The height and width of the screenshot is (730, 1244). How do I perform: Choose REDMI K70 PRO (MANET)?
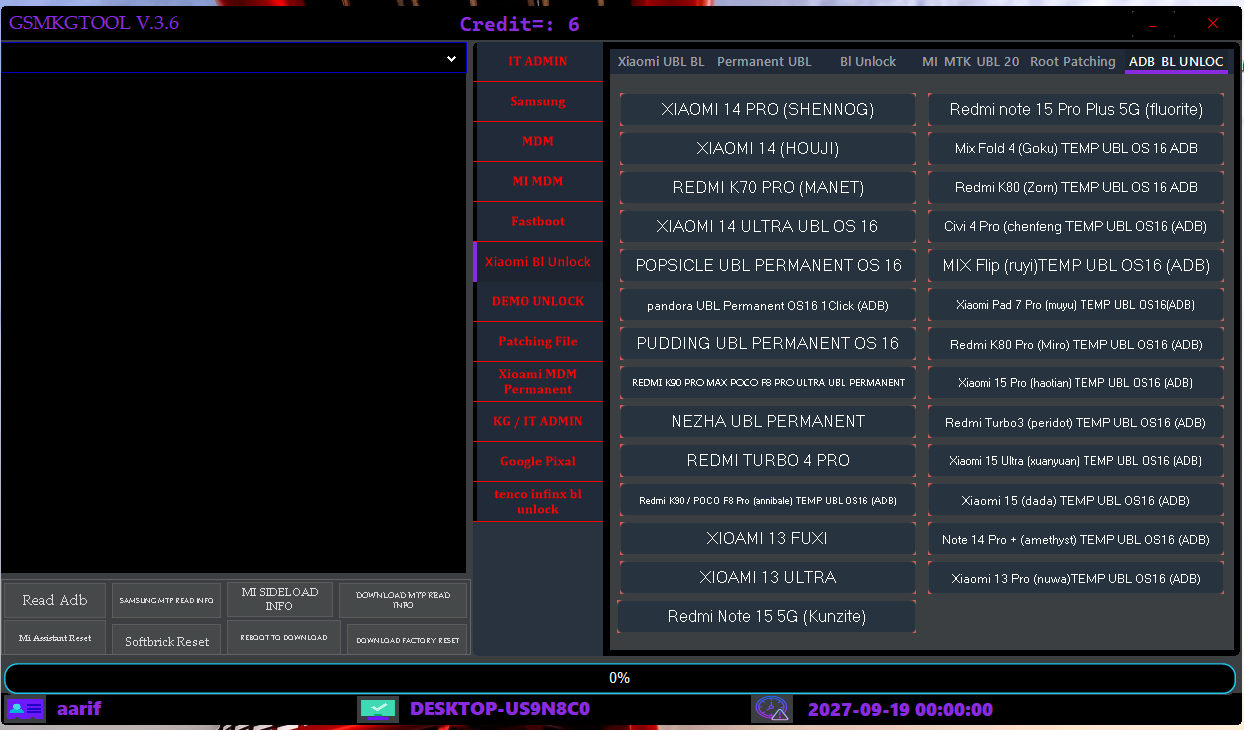pos(767,188)
